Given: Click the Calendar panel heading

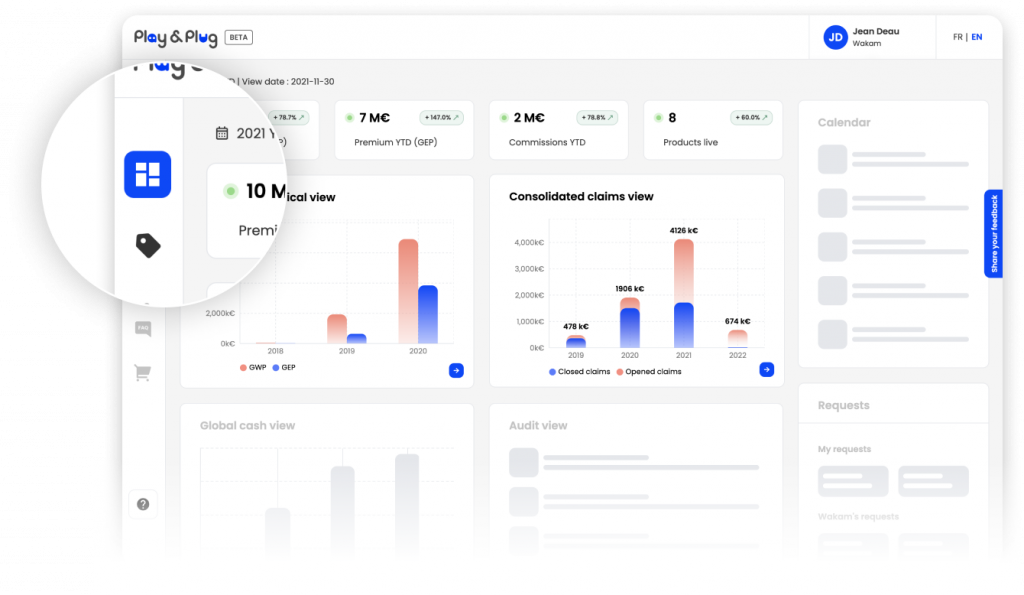Looking at the screenshot, I should pyautogui.click(x=844, y=122).
